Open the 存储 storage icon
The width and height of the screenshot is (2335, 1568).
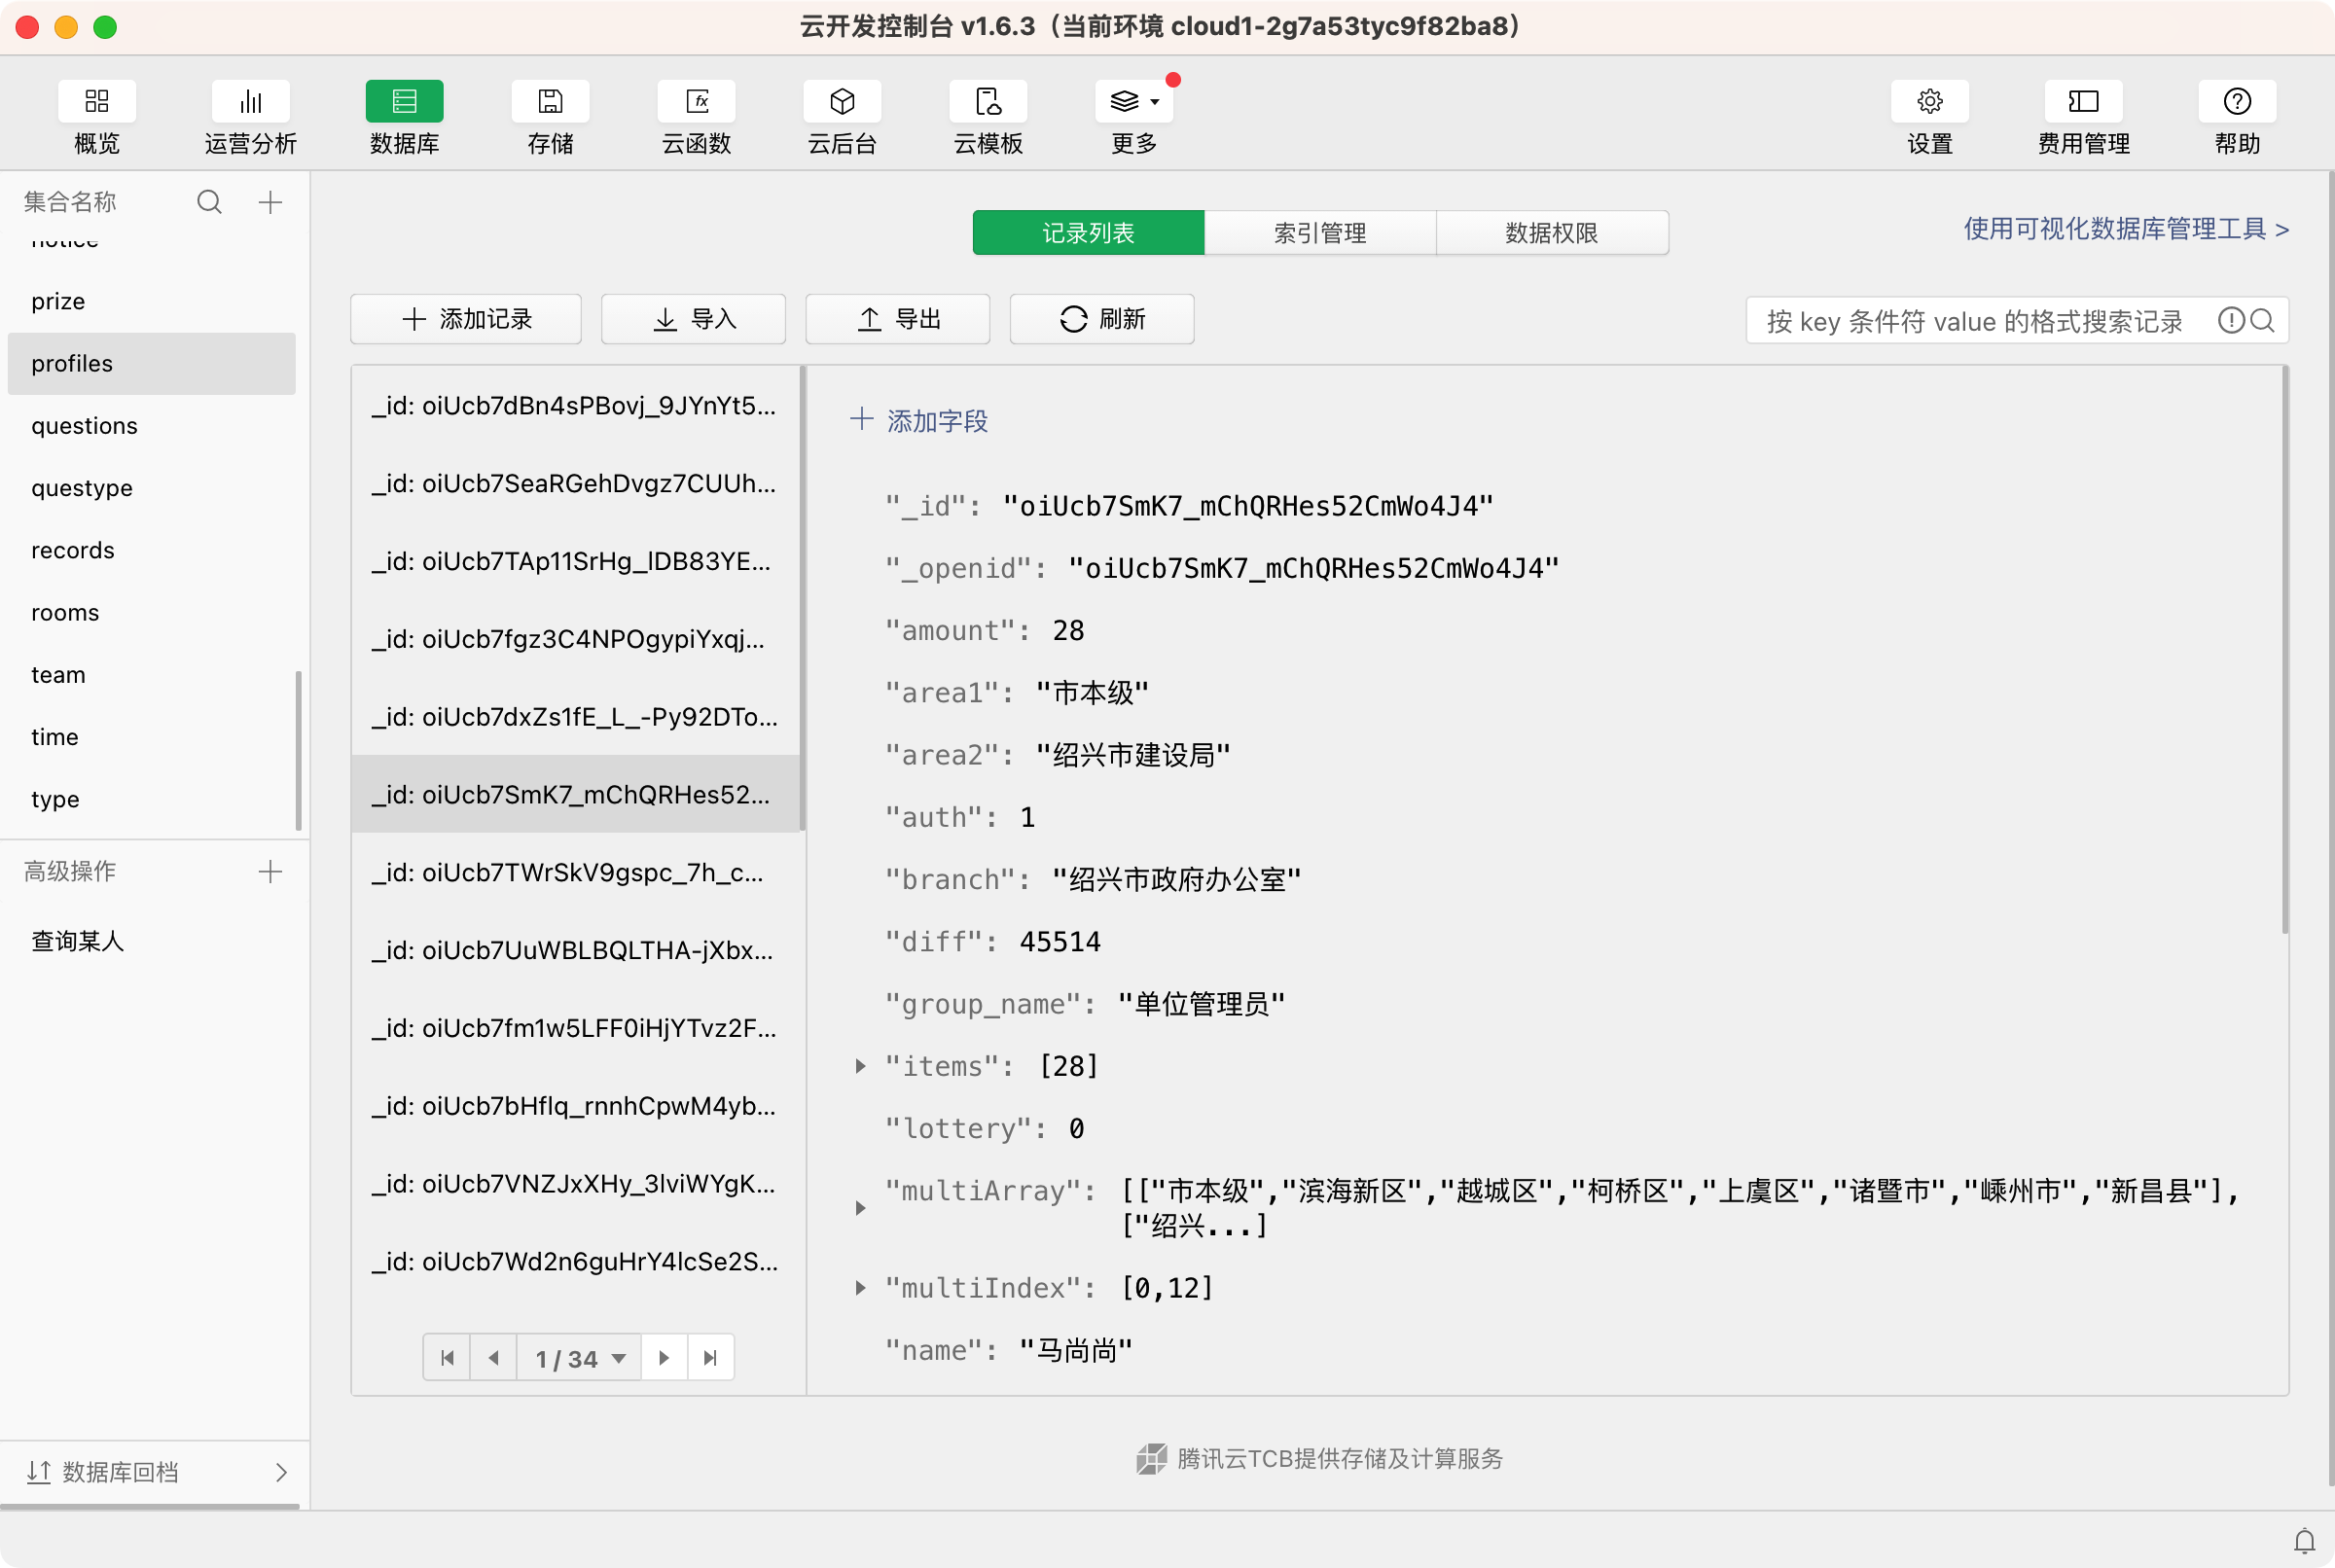(x=550, y=102)
